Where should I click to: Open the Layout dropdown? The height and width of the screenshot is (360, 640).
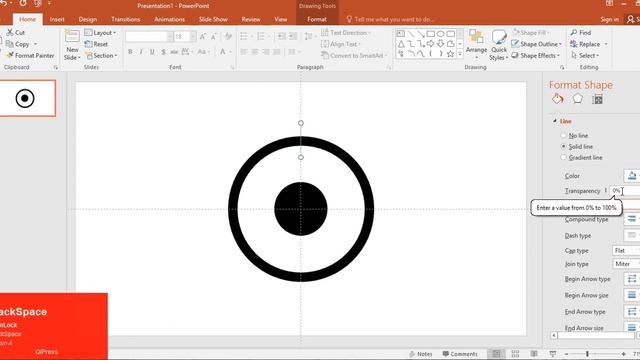tap(100, 32)
